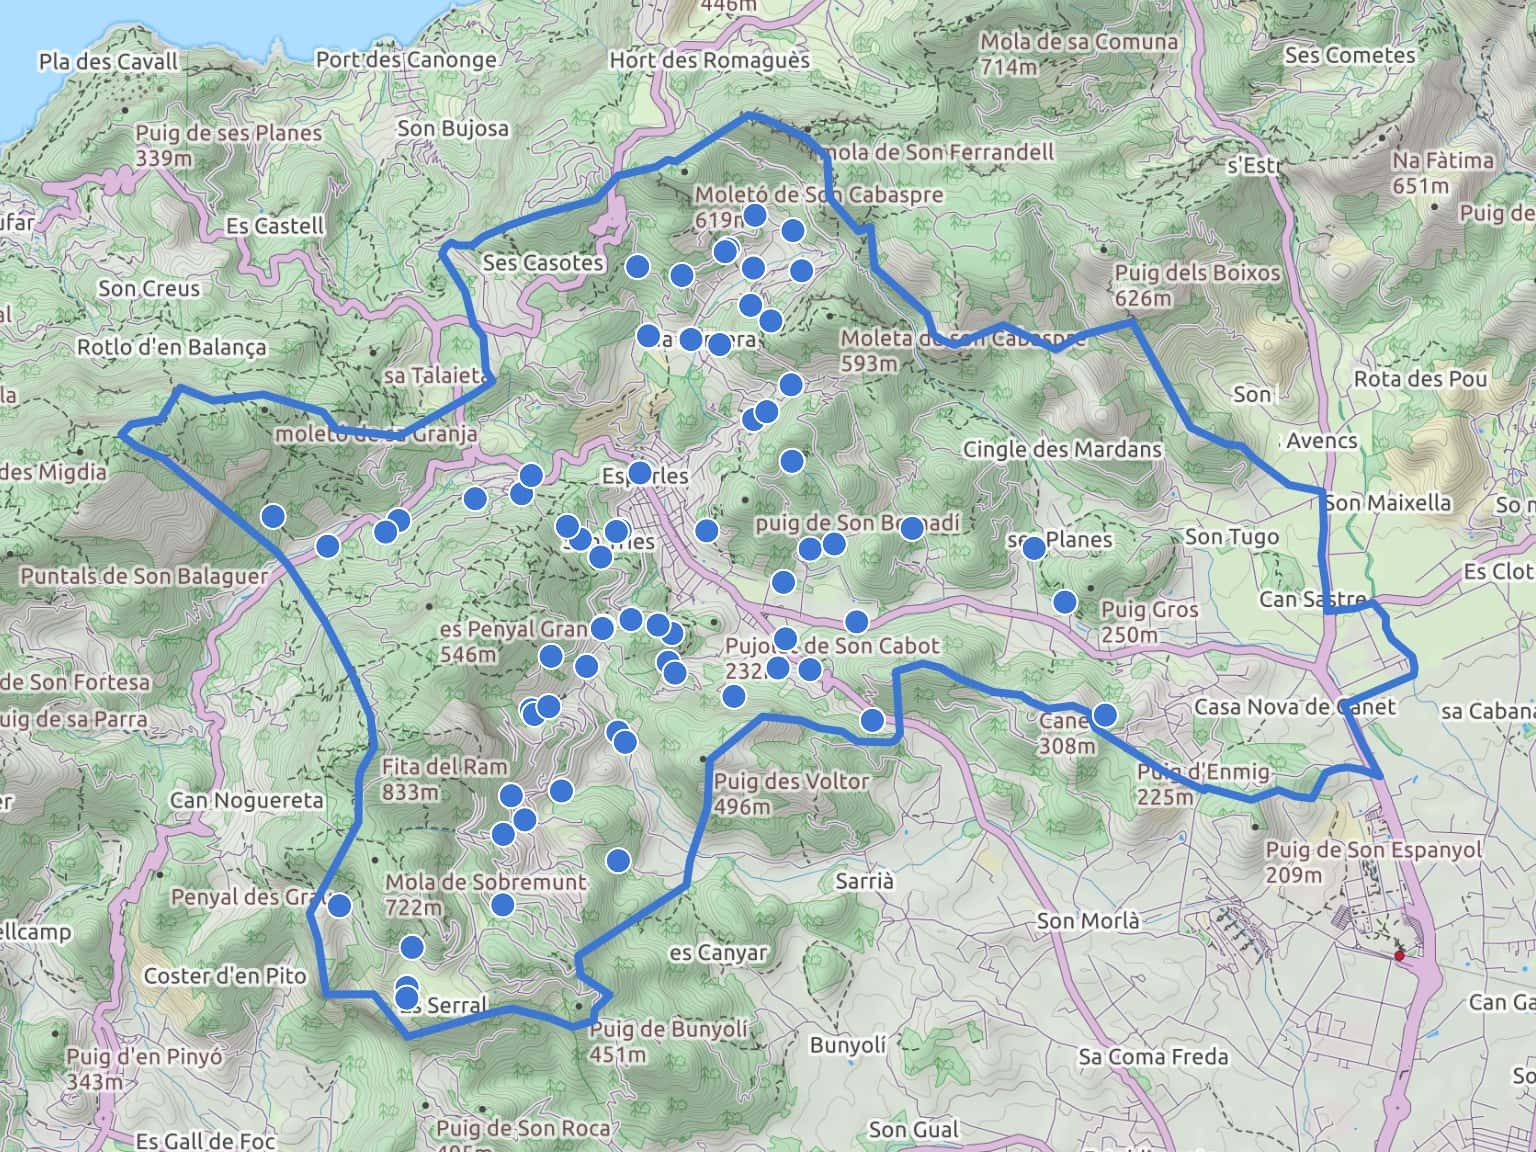Click the marker next to Canet 308m

point(1105,714)
